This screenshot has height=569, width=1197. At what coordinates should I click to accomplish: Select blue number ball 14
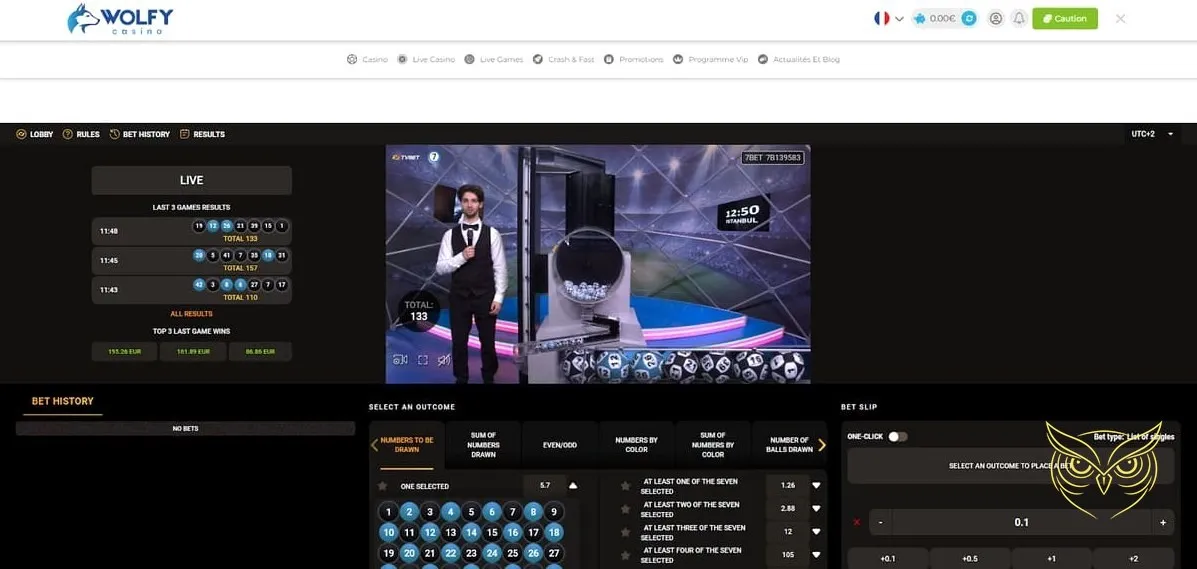[x=471, y=533]
